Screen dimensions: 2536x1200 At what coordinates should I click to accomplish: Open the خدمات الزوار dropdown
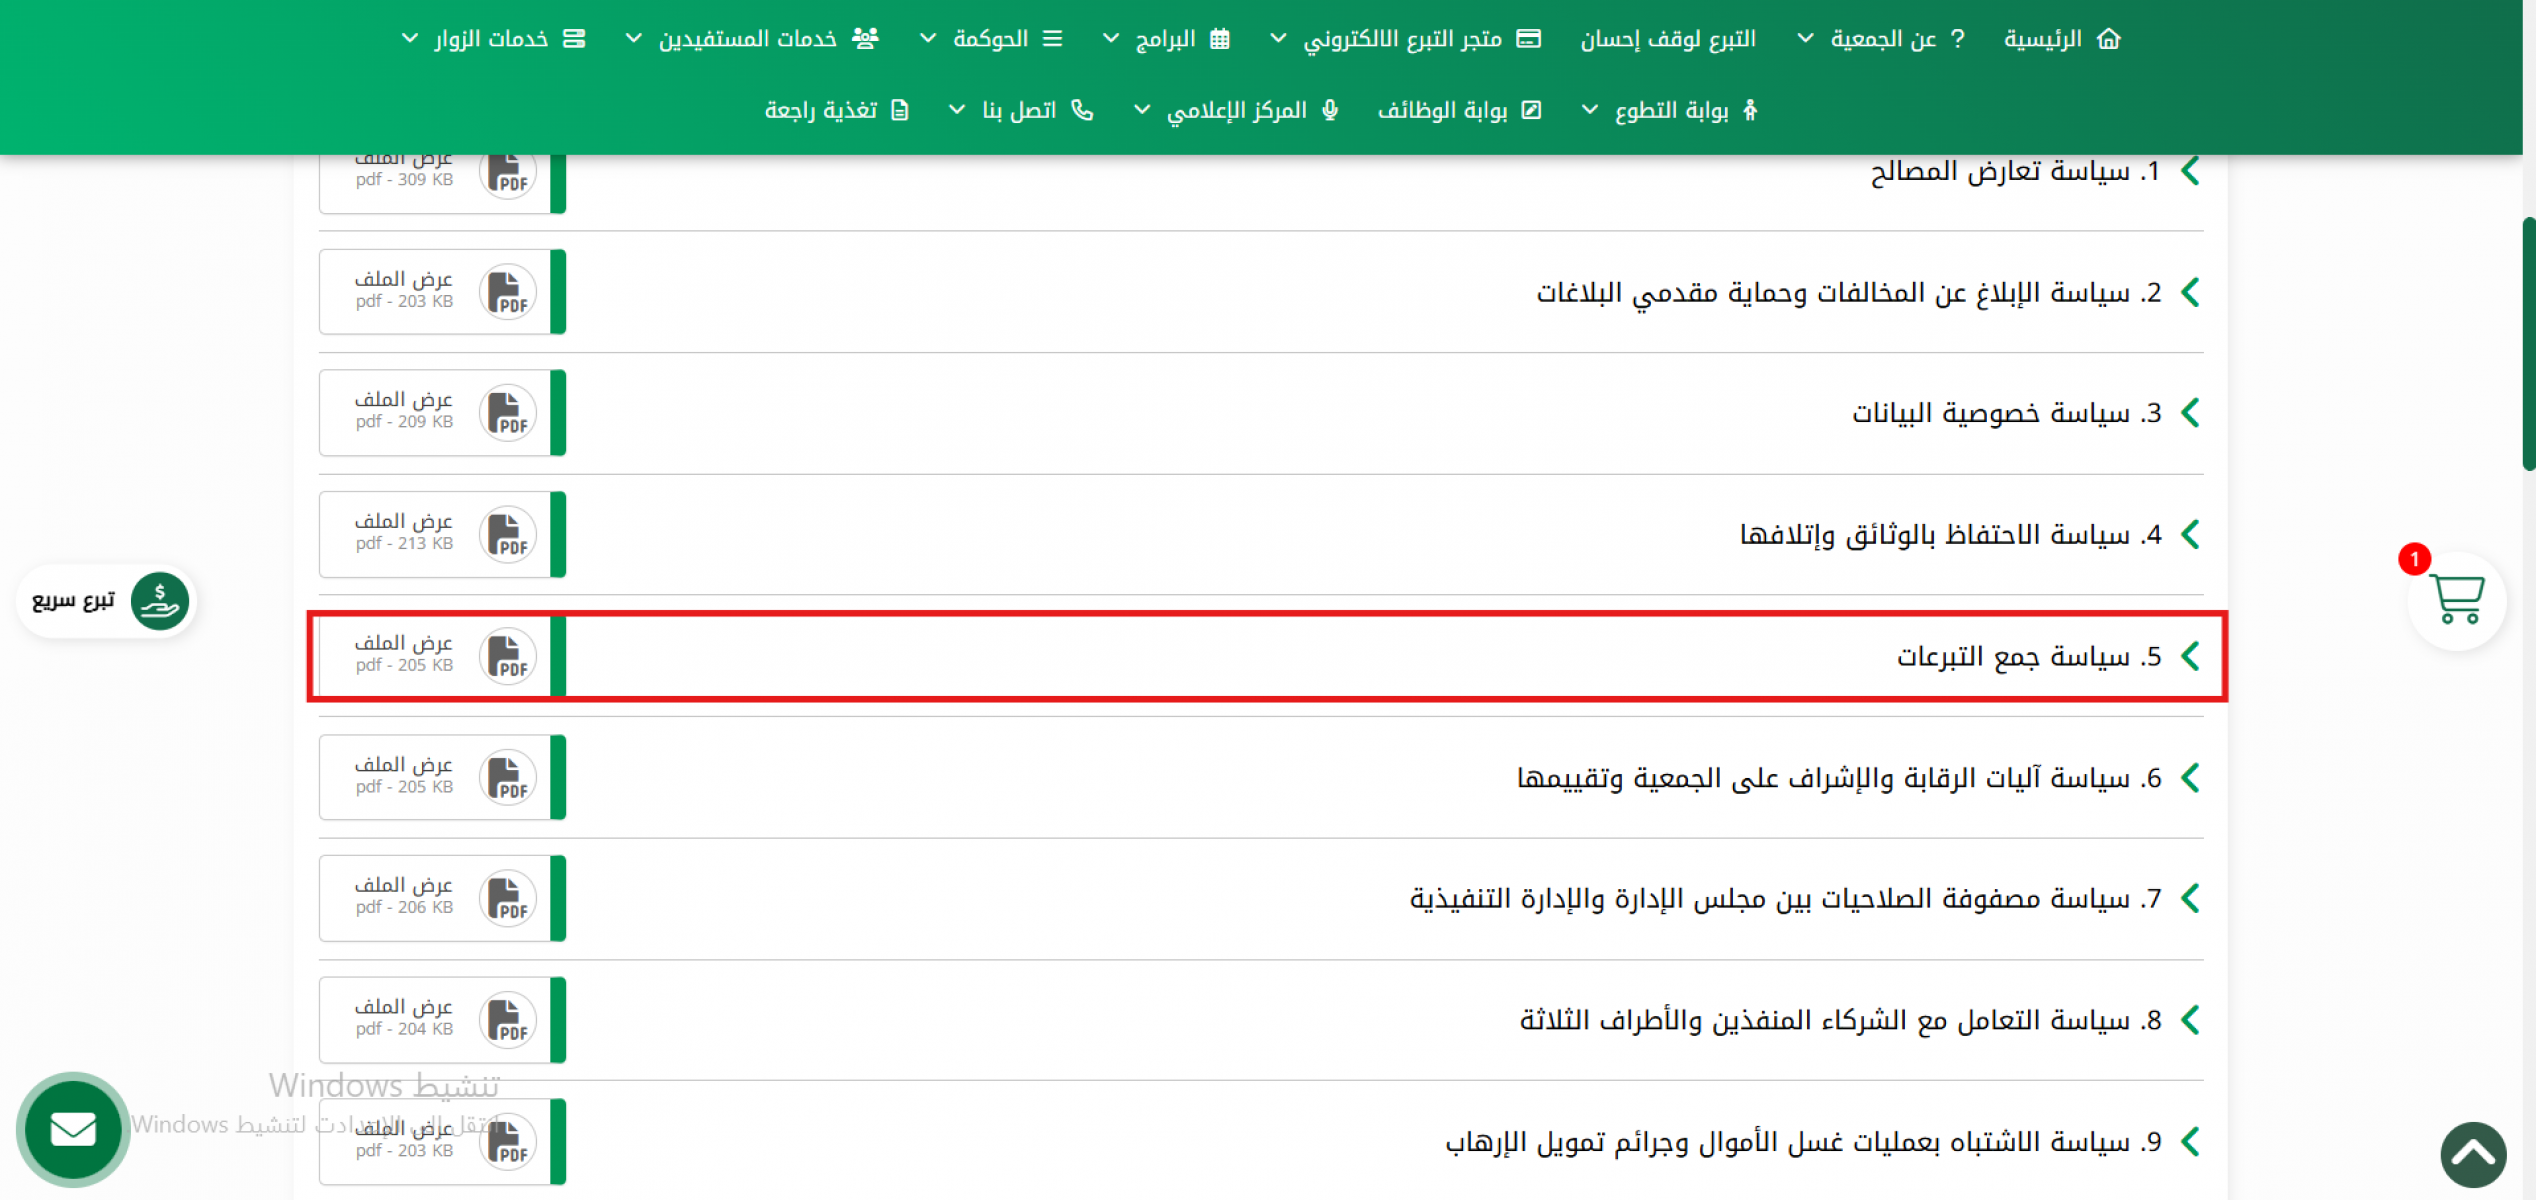pyautogui.click(x=491, y=39)
